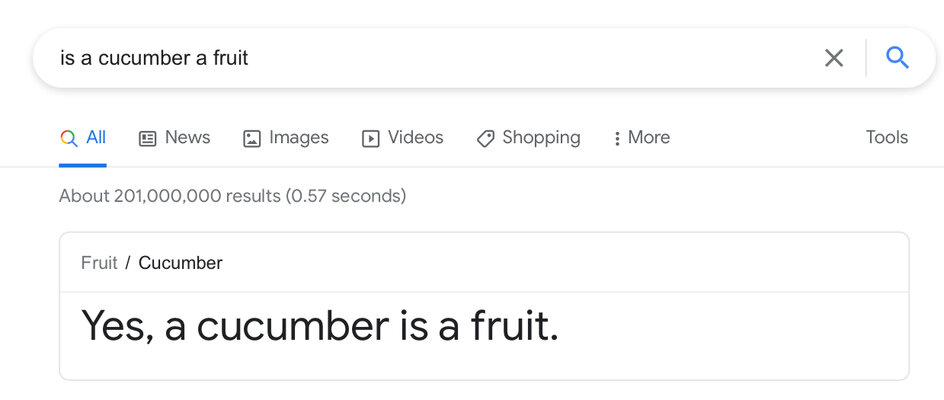Click the blue magnifying glass search icon

[897, 58]
